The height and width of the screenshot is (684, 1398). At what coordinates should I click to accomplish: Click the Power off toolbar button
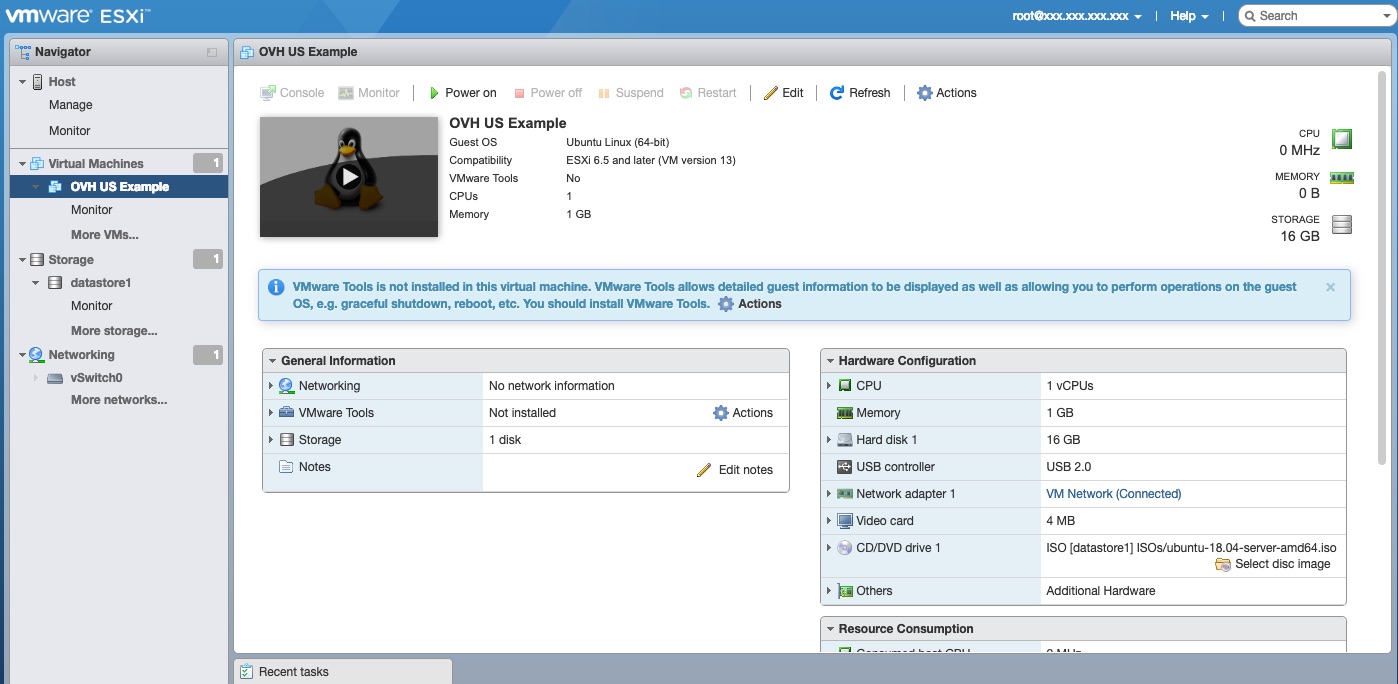(x=548, y=93)
